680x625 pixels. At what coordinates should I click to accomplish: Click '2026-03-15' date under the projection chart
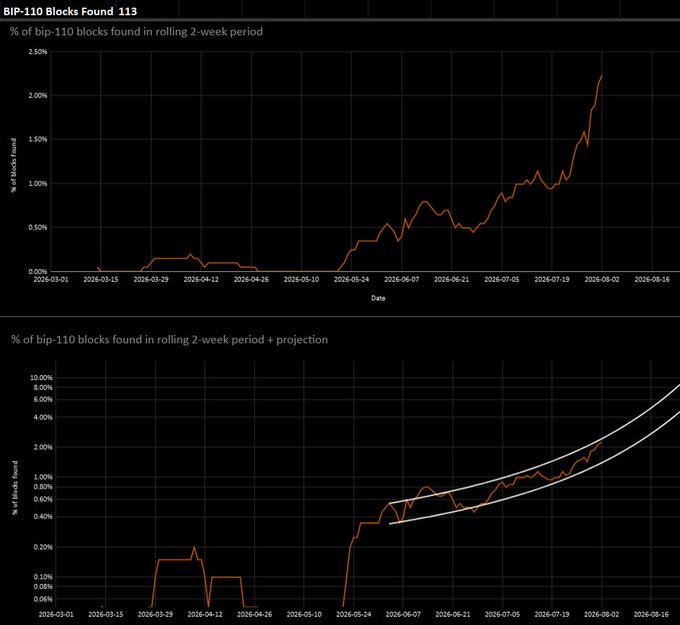105,614
